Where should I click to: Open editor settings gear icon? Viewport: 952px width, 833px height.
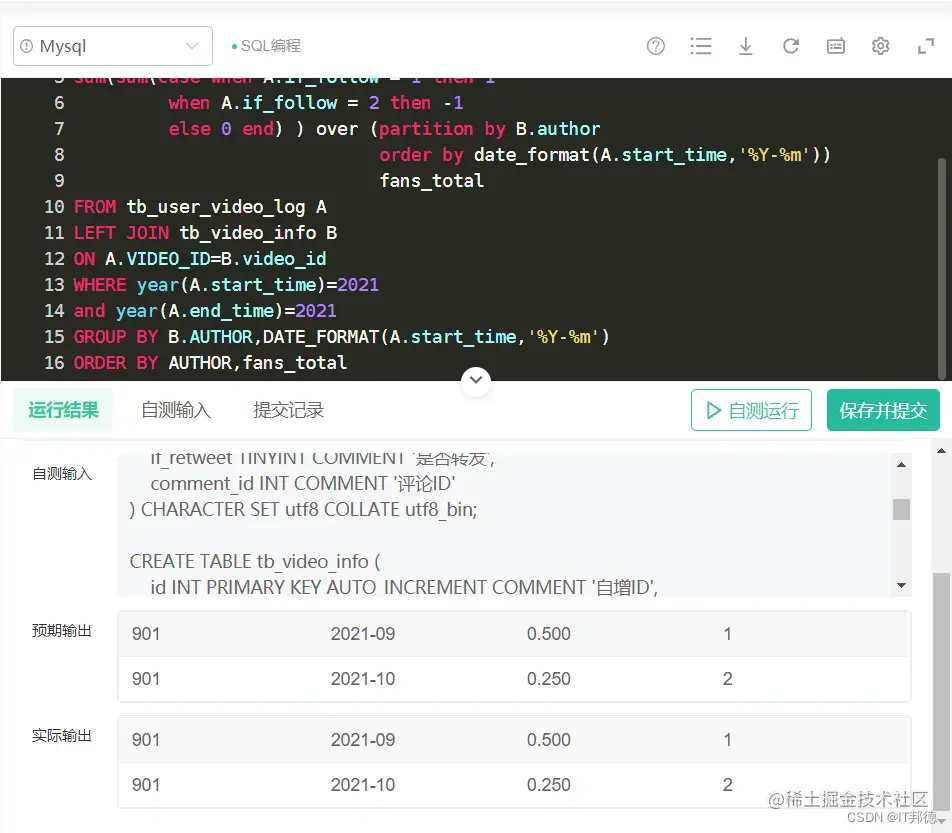coord(880,46)
